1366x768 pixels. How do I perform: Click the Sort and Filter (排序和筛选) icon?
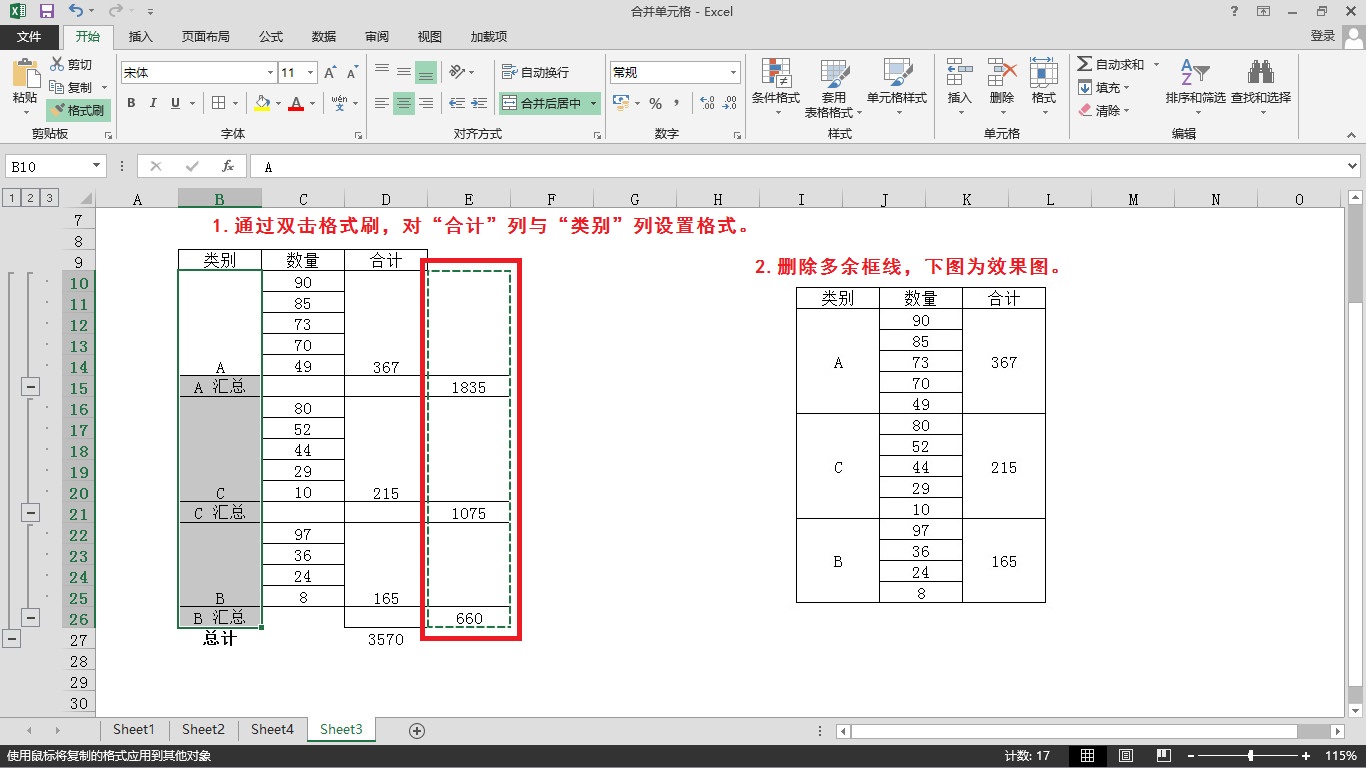1195,73
